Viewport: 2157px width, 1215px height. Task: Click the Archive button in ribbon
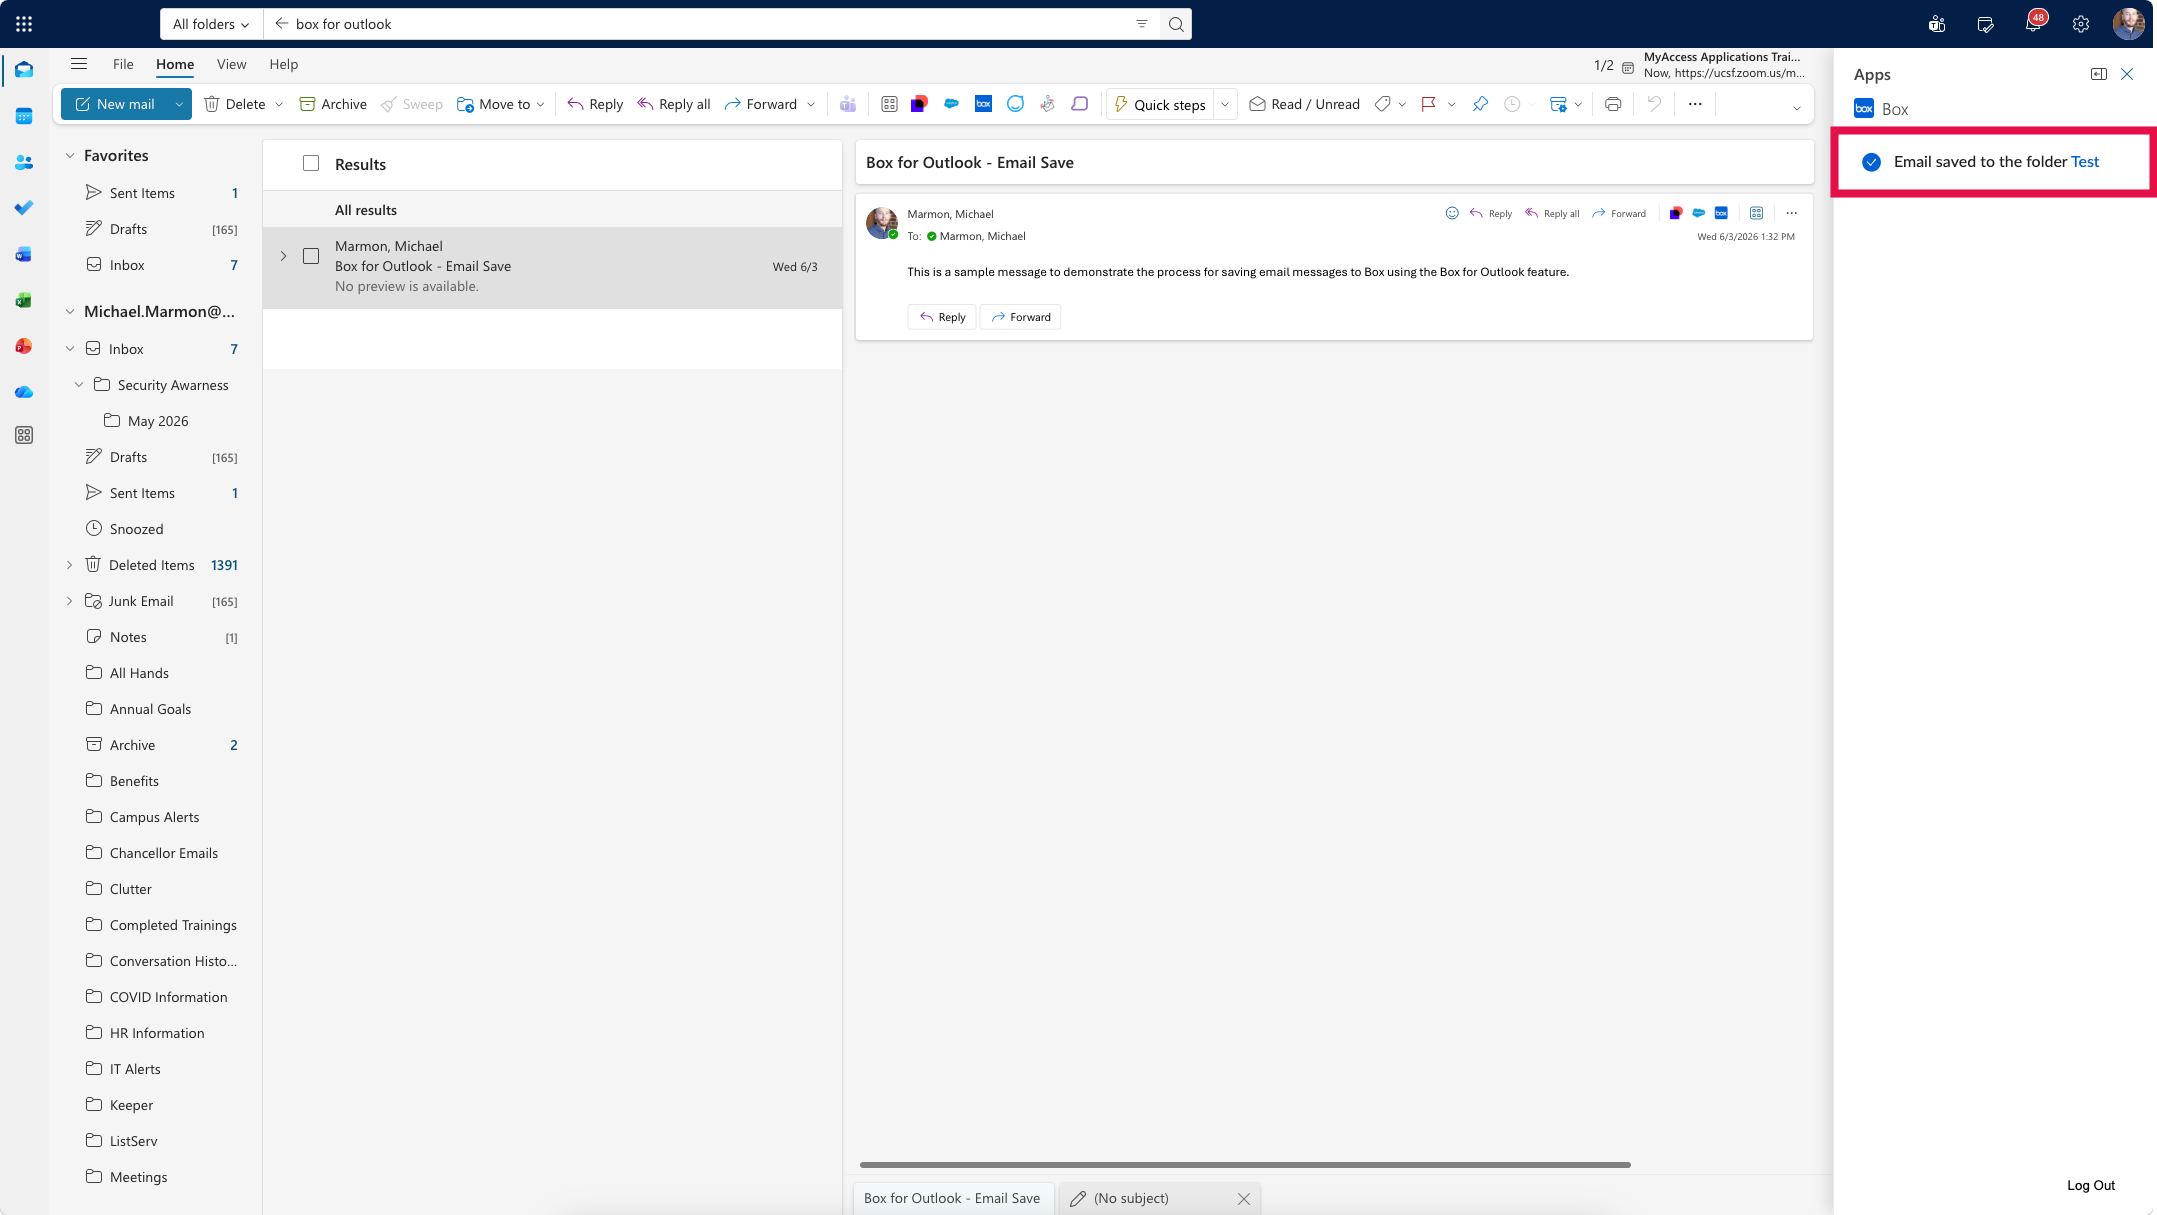pyautogui.click(x=333, y=104)
